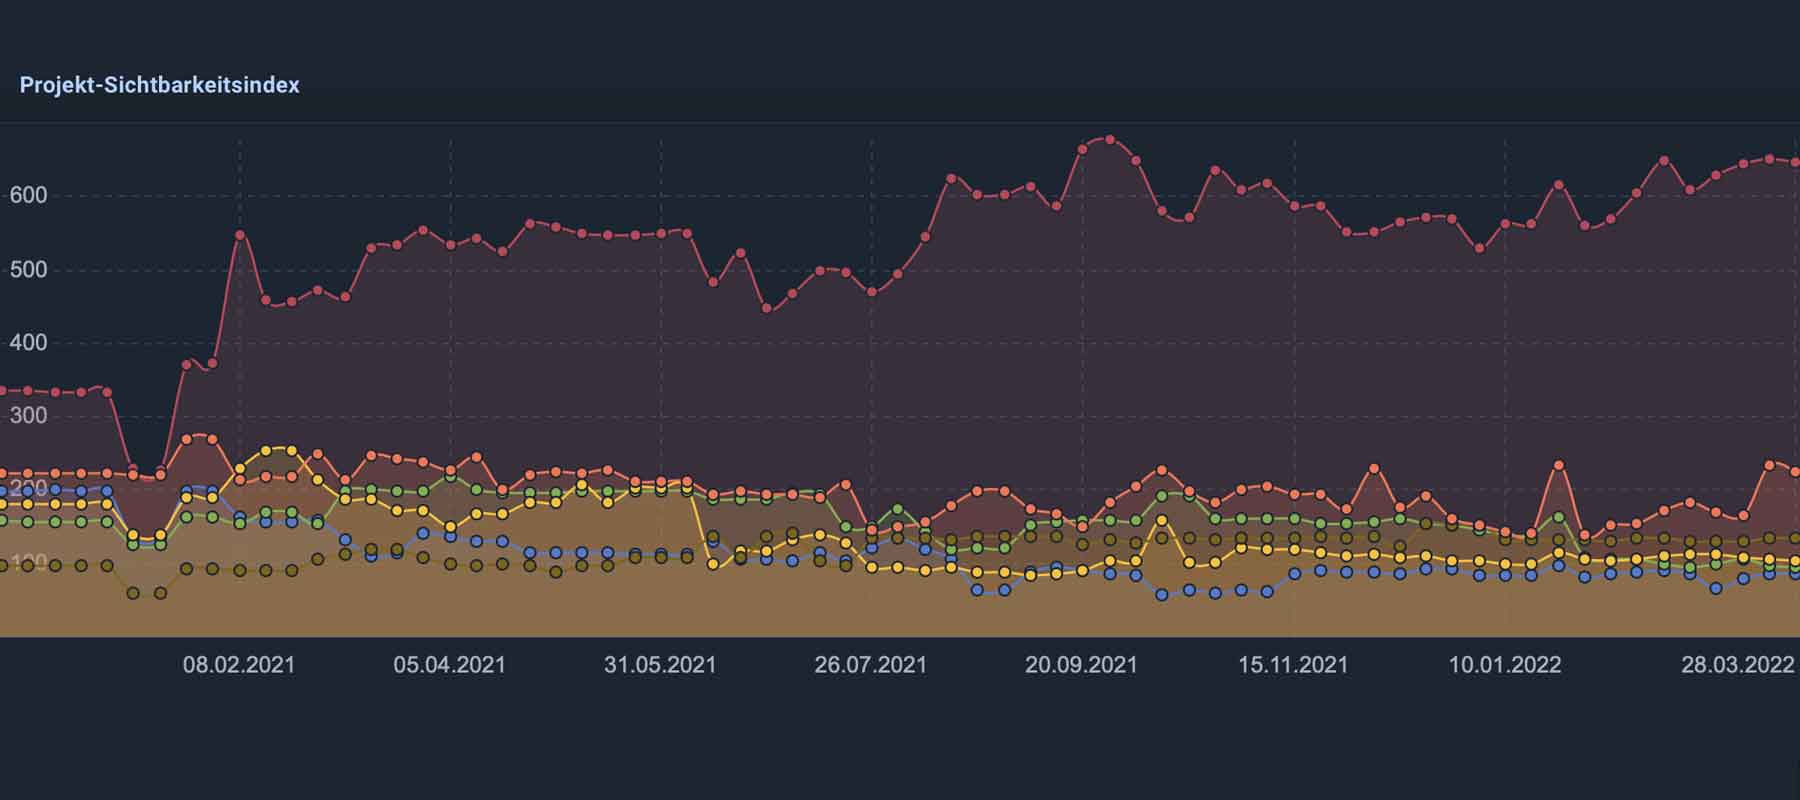The height and width of the screenshot is (800, 1800).
Task: Select the 20.09.2021 date label
Action: pos(1081,664)
